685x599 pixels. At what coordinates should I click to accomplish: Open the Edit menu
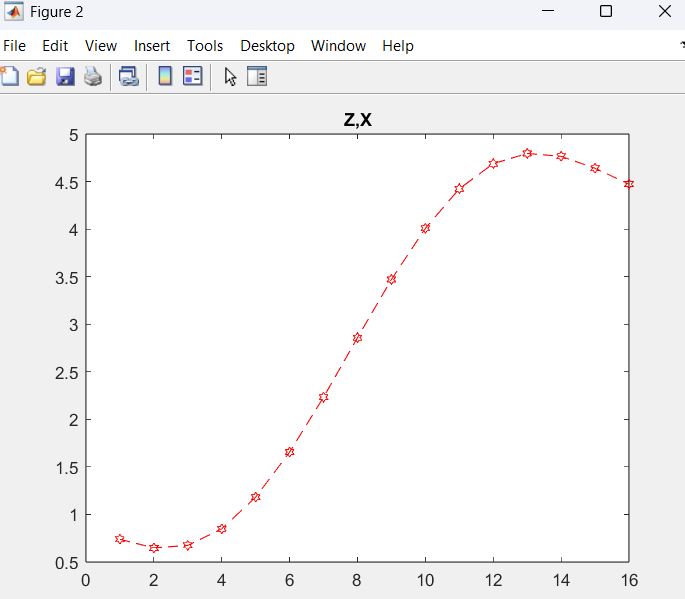tap(55, 46)
